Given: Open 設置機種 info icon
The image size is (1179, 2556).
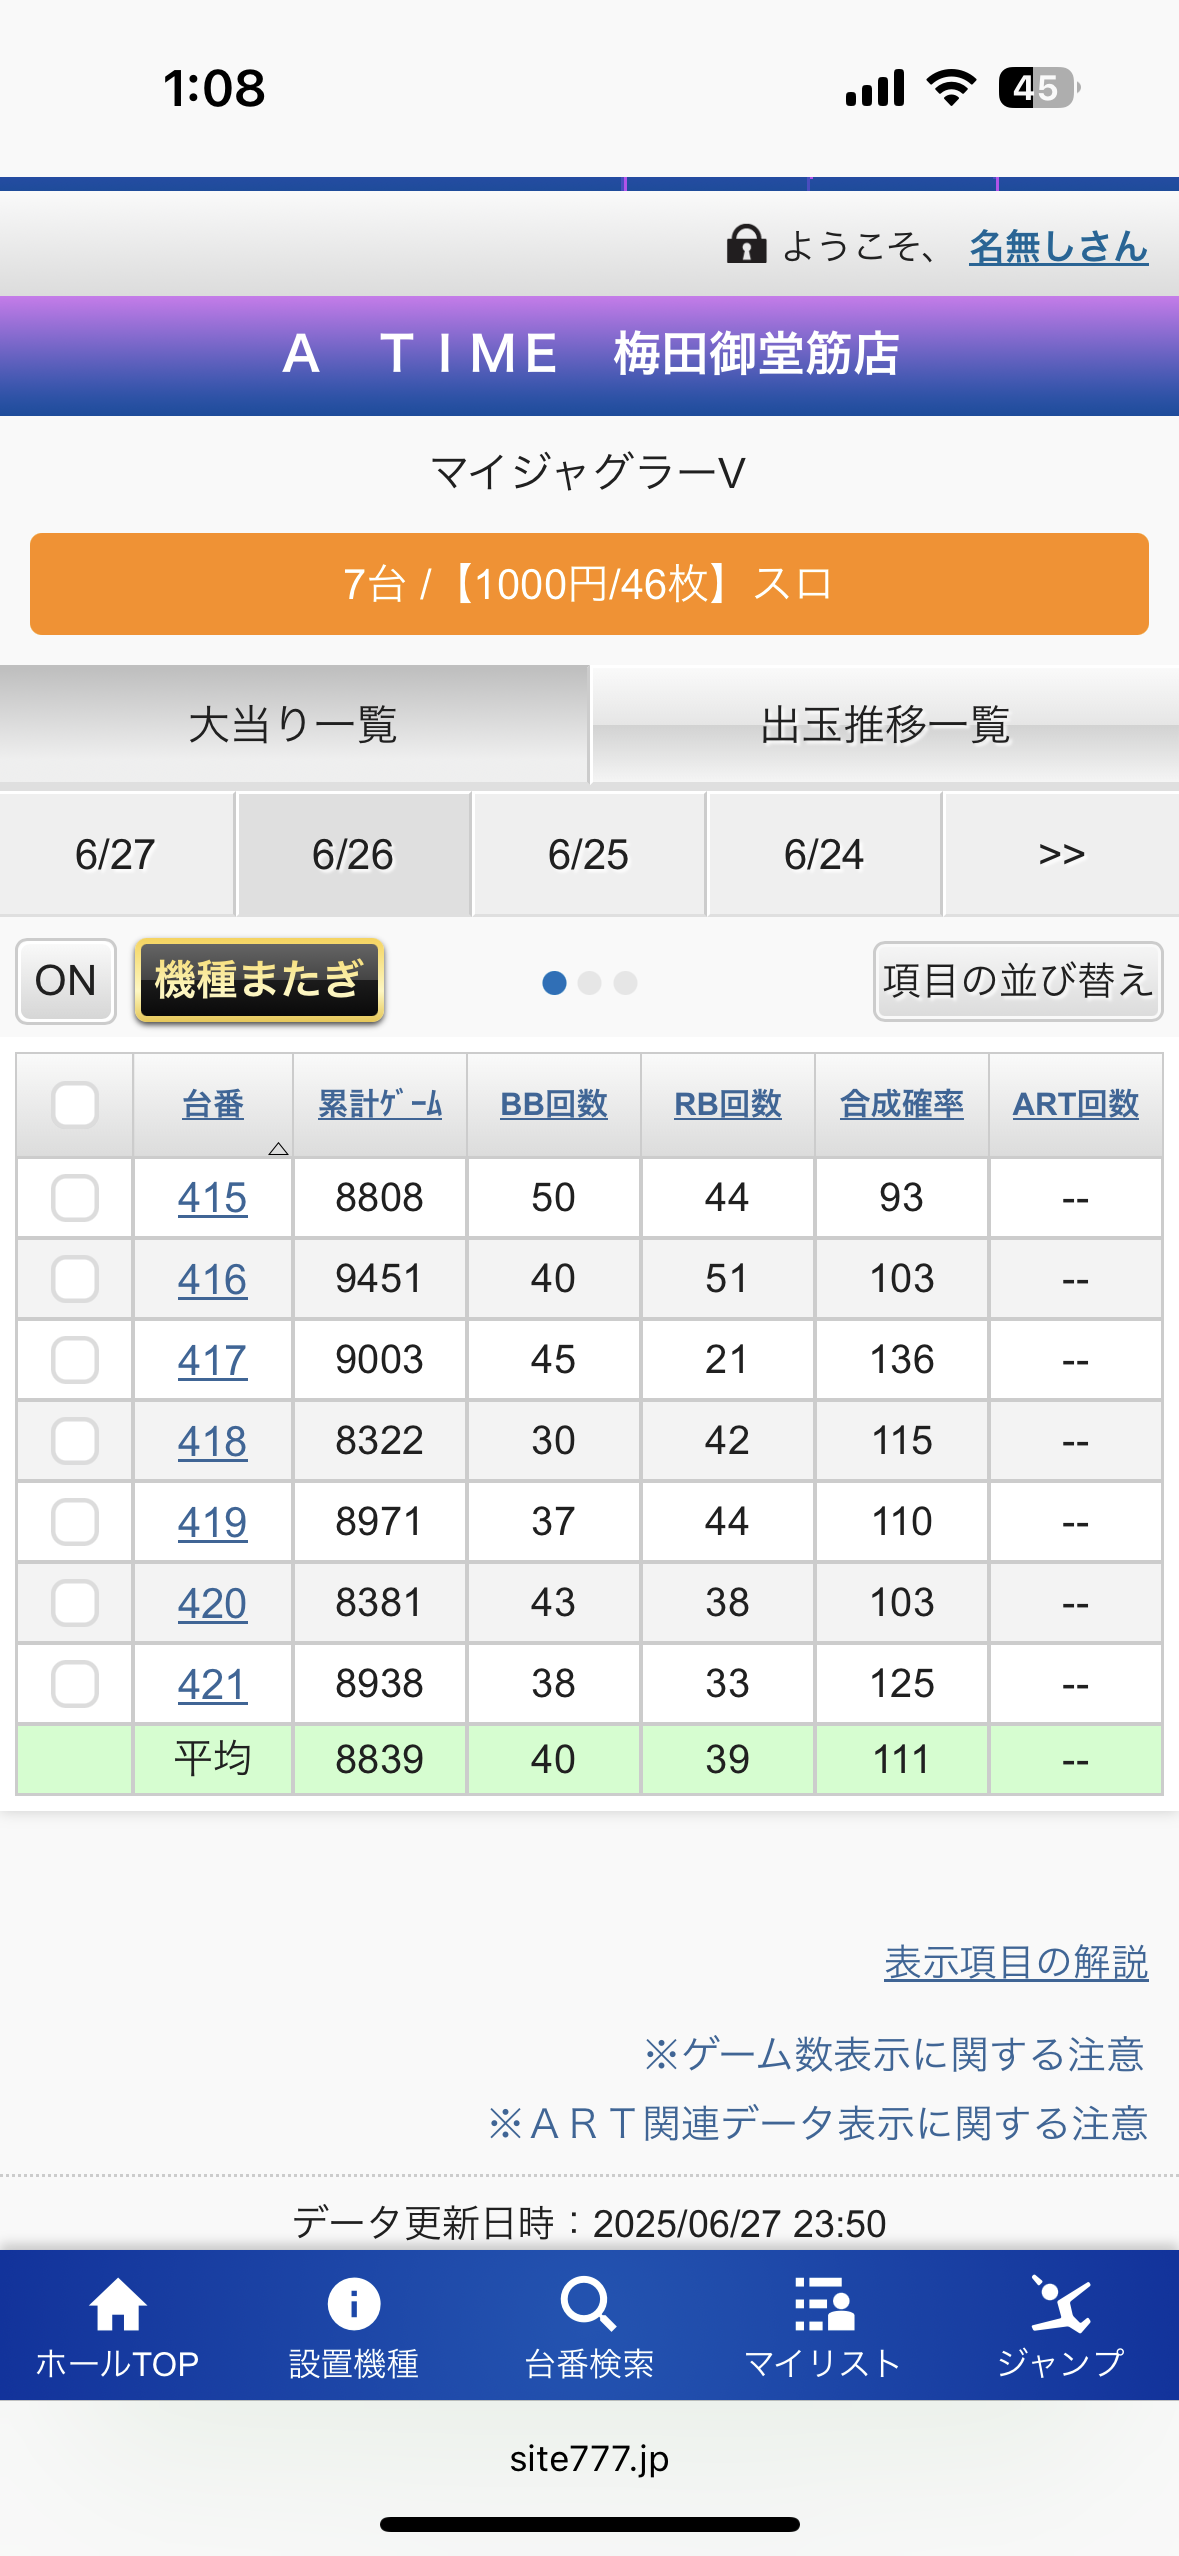Looking at the screenshot, I should pyautogui.click(x=353, y=2303).
